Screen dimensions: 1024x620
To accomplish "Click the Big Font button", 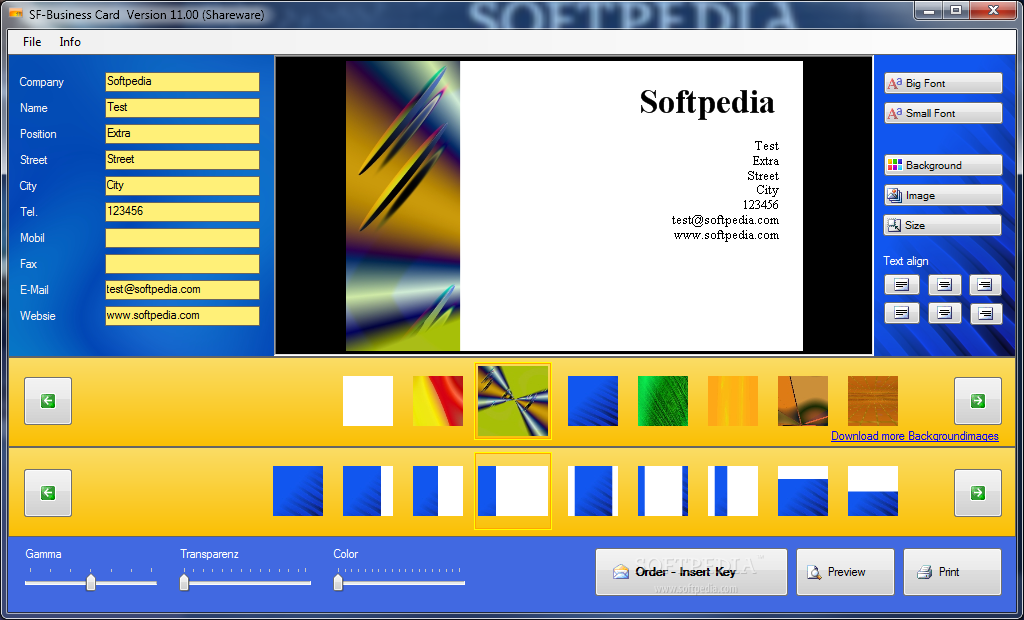I will coord(943,83).
